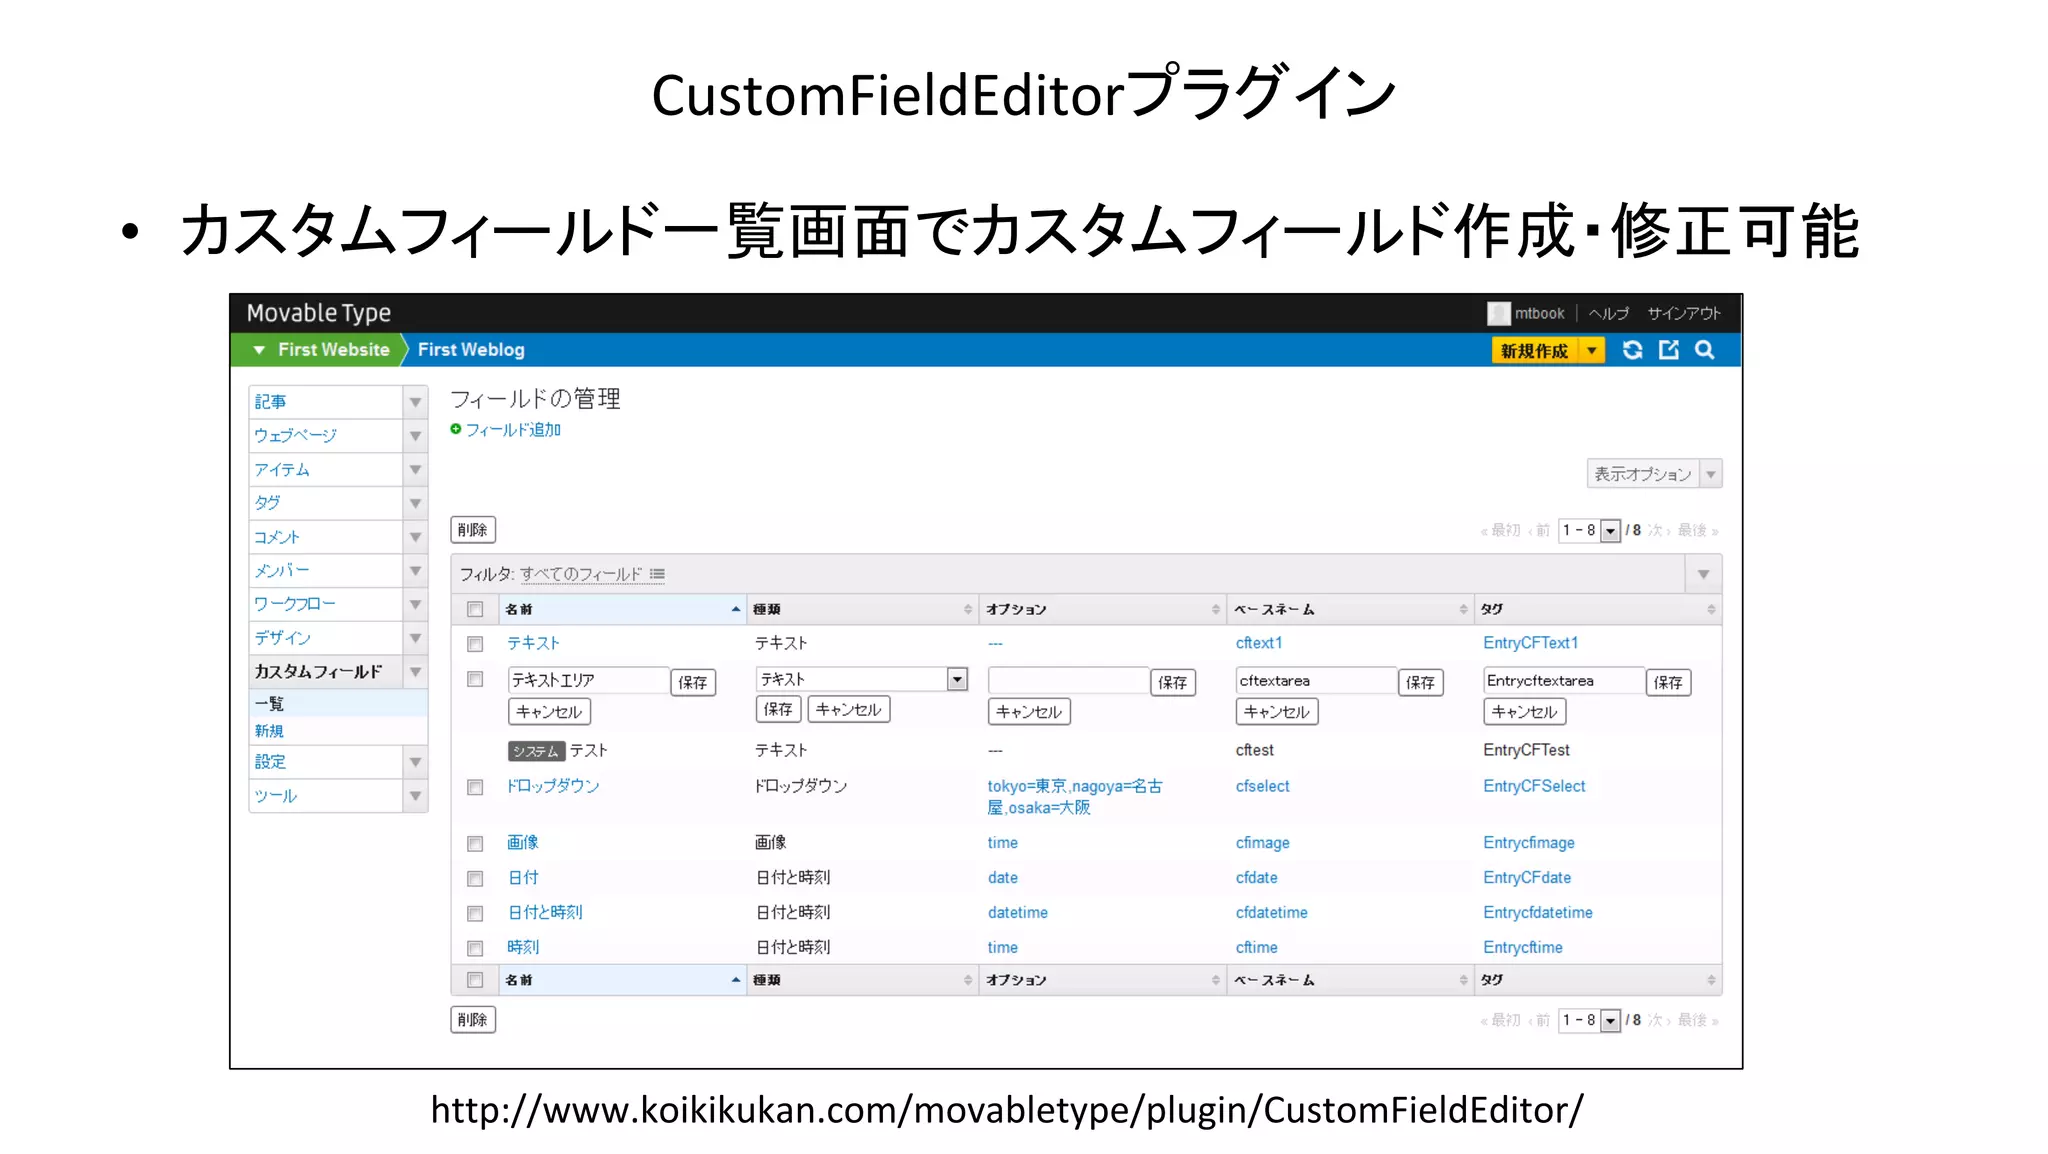Viewport: 2048px width, 1154px height.
Task: Cancel the options field edit
Action: click(x=1029, y=712)
